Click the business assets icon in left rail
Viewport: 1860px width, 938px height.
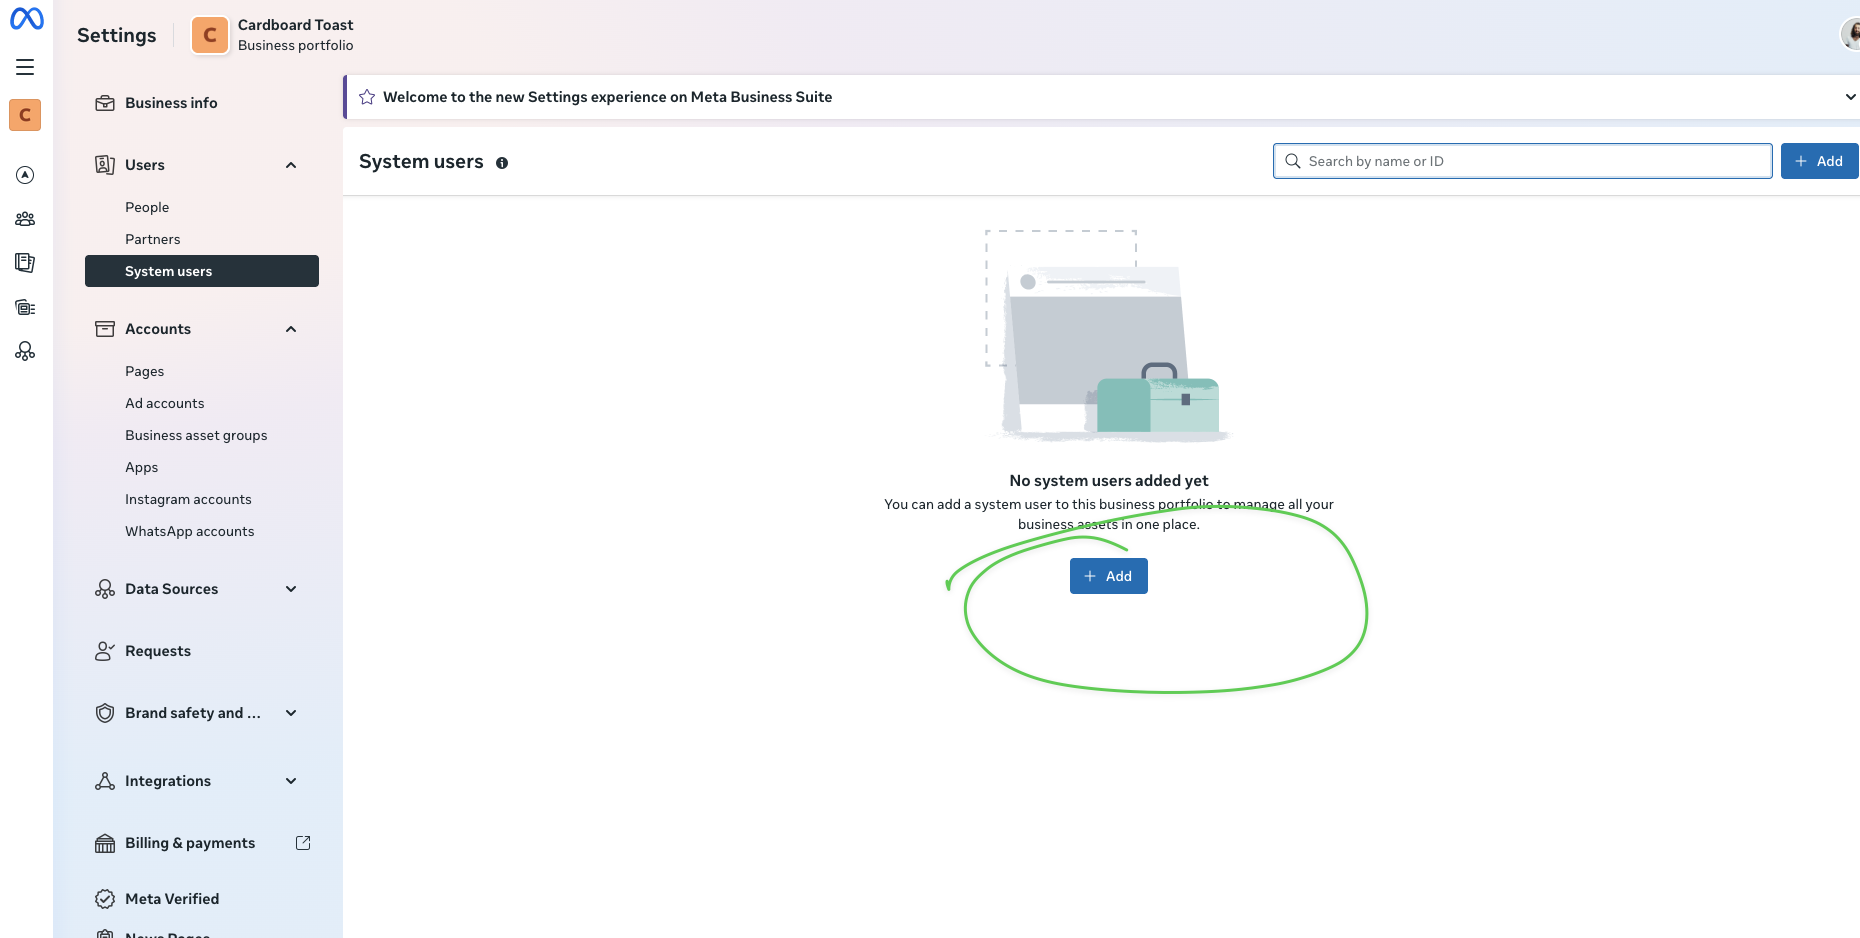(x=25, y=307)
